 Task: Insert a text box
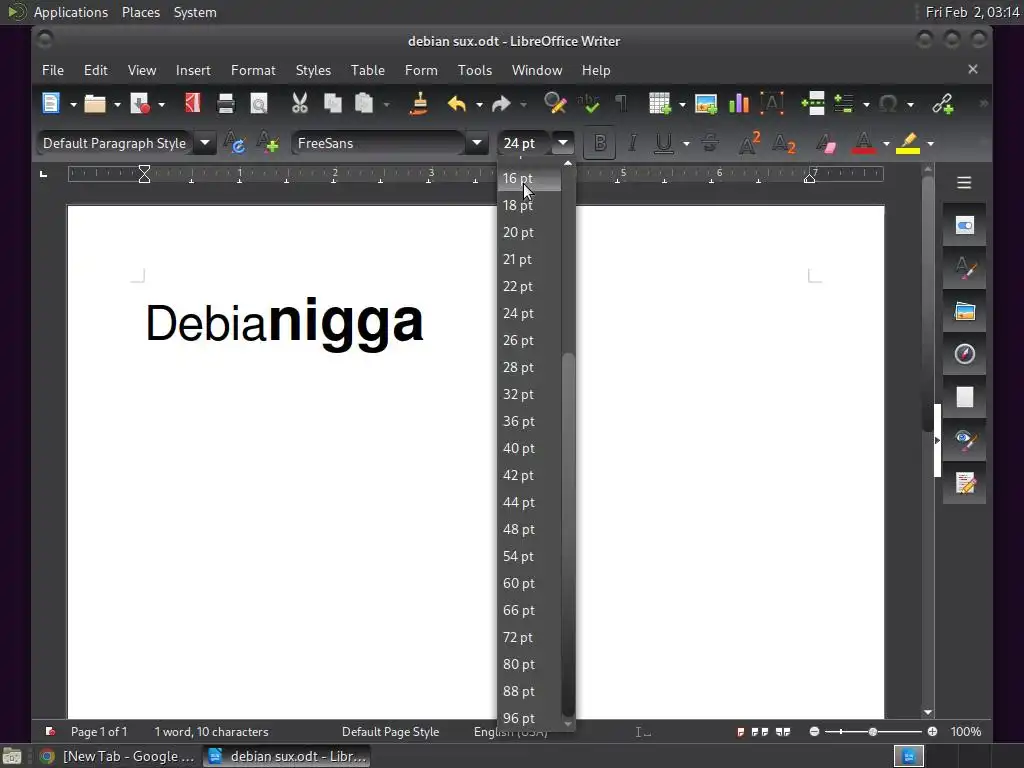(x=772, y=103)
